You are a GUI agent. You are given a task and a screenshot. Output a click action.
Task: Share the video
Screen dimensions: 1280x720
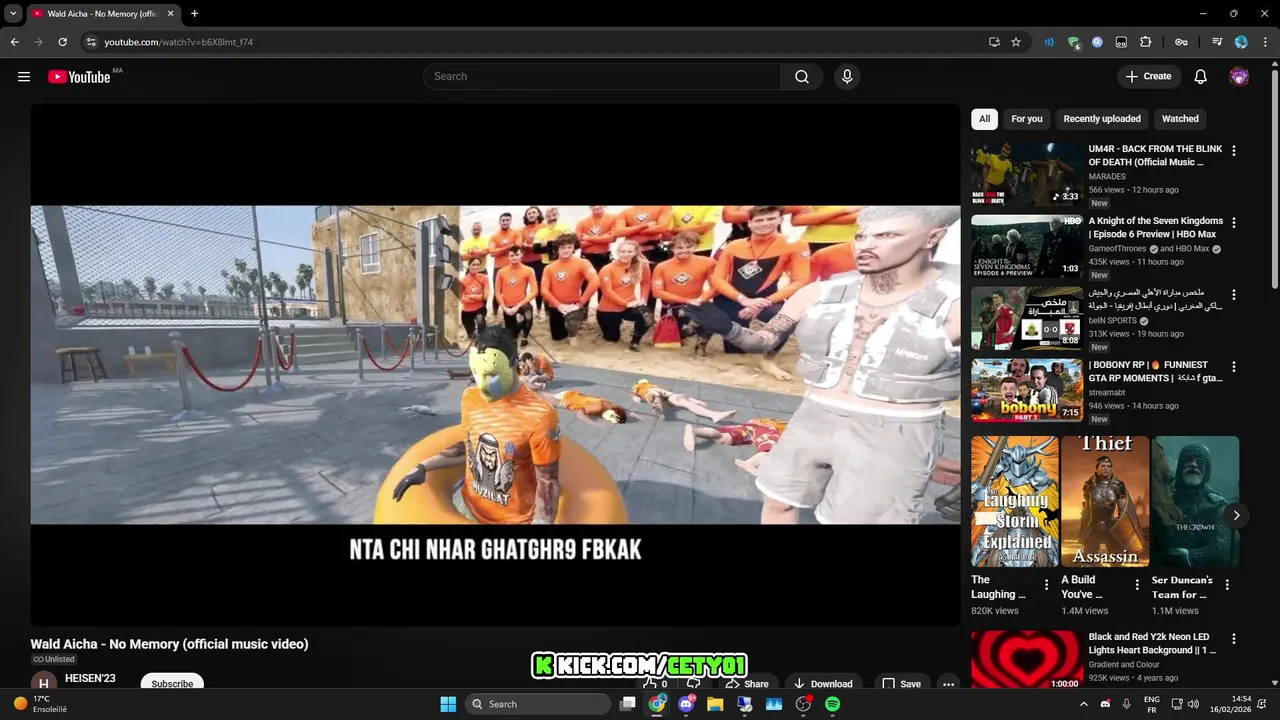click(747, 684)
